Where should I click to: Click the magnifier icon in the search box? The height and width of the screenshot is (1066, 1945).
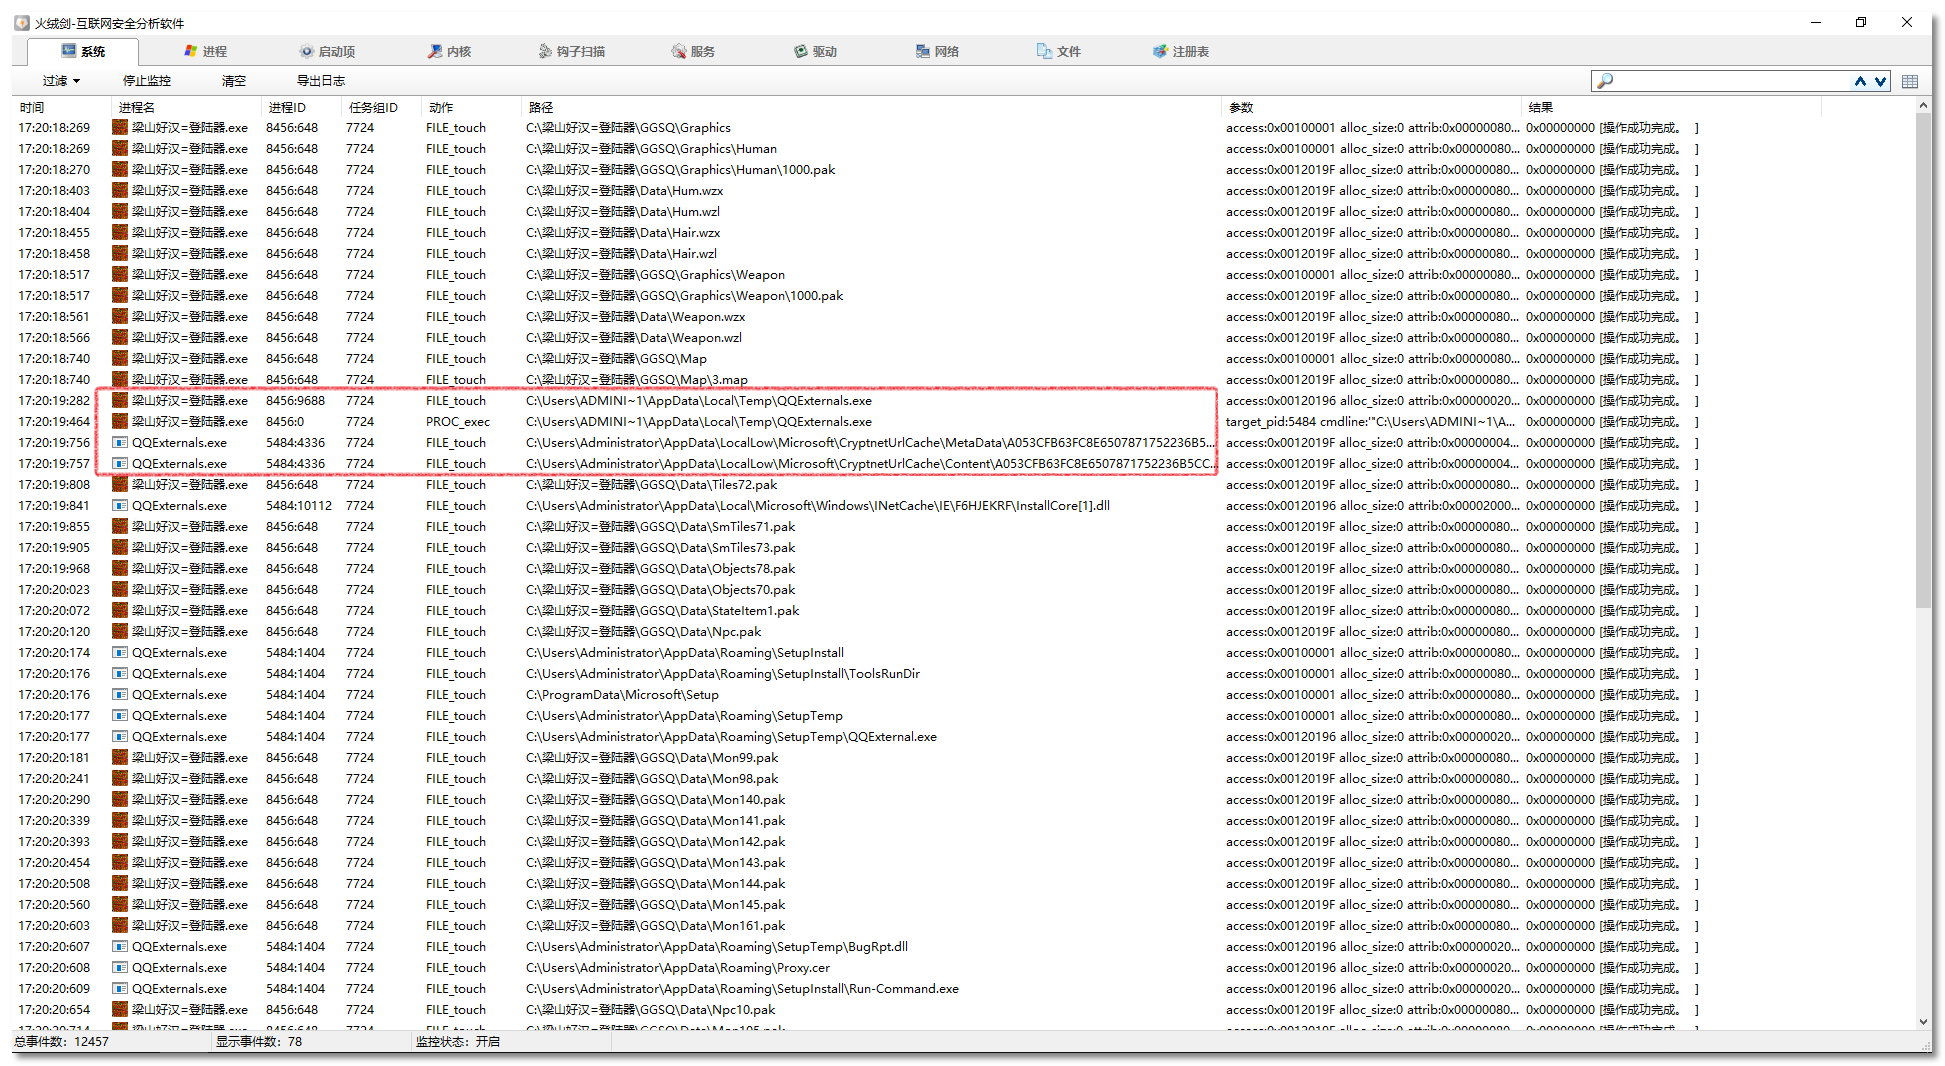(x=1605, y=81)
